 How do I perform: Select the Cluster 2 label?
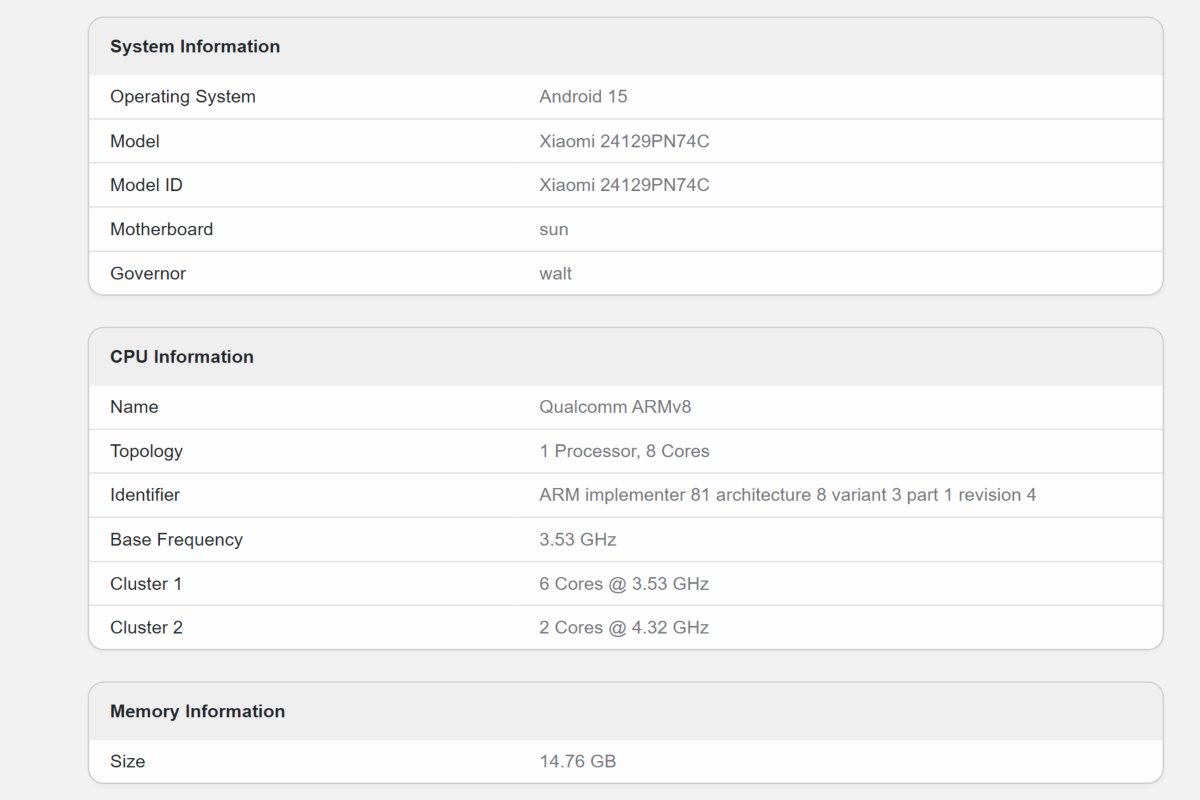point(146,627)
